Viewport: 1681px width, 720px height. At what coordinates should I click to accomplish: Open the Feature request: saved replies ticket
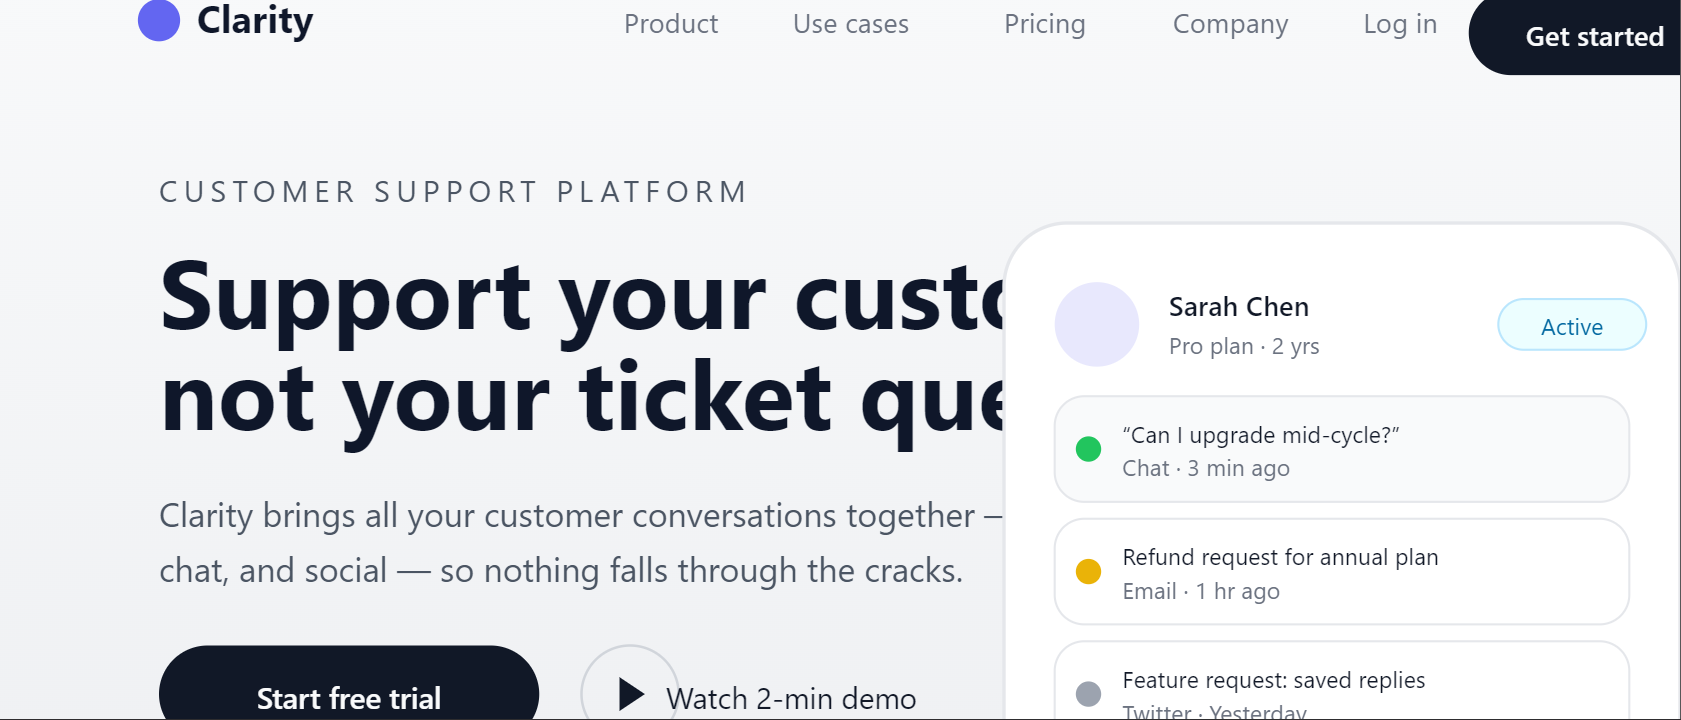coord(1273,681)
